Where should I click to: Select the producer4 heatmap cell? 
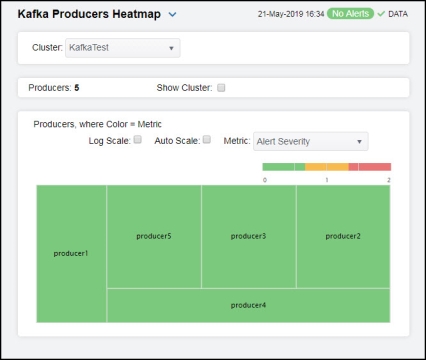pos(248,305)
